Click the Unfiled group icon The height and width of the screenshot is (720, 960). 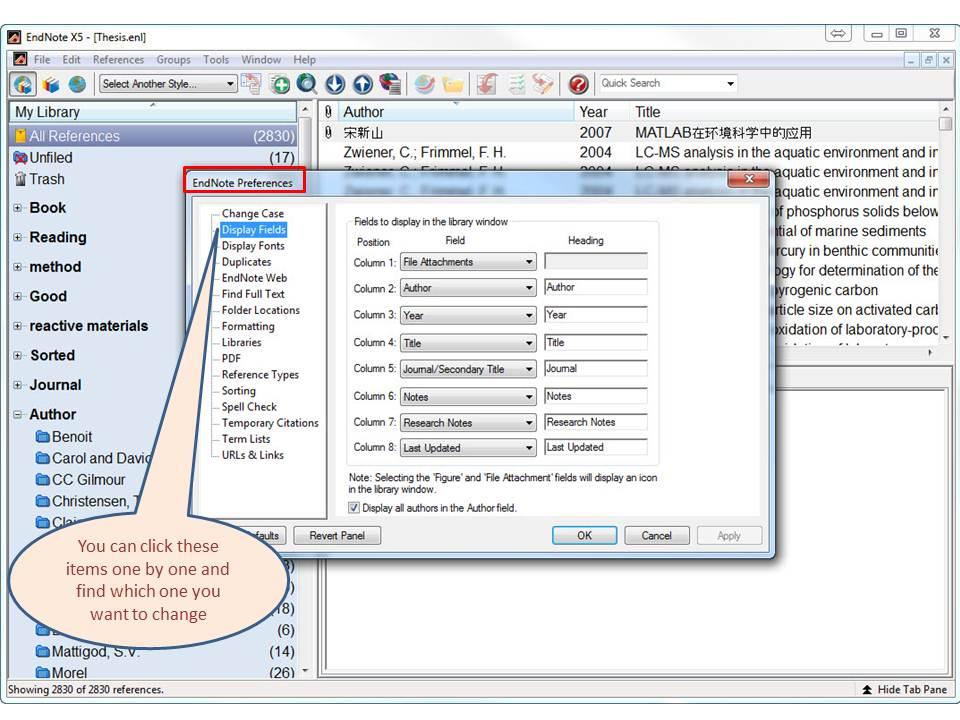[20, 157]
